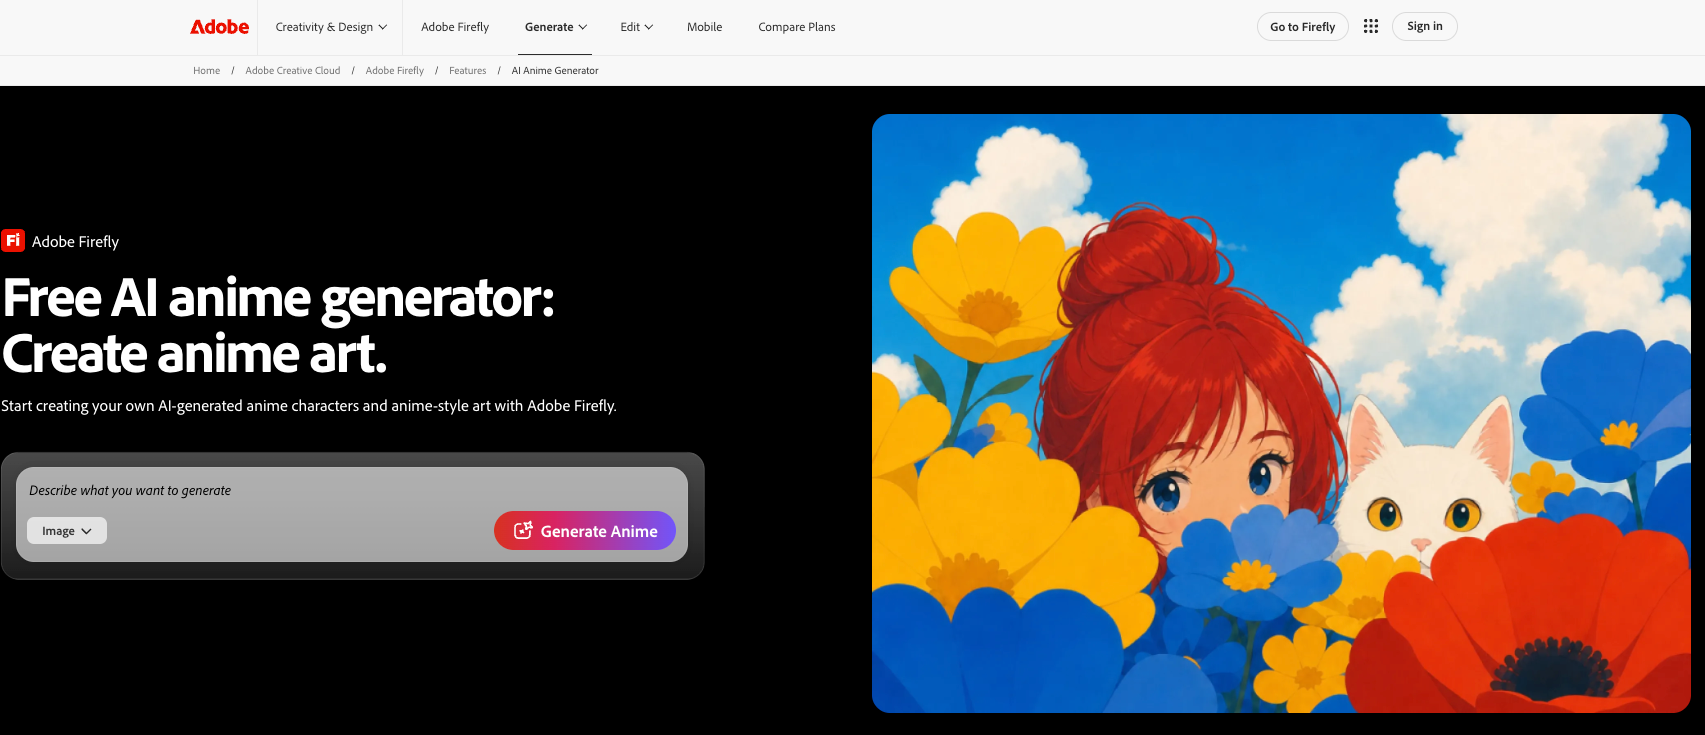Click the Generate Anime button

pos(585,531)
